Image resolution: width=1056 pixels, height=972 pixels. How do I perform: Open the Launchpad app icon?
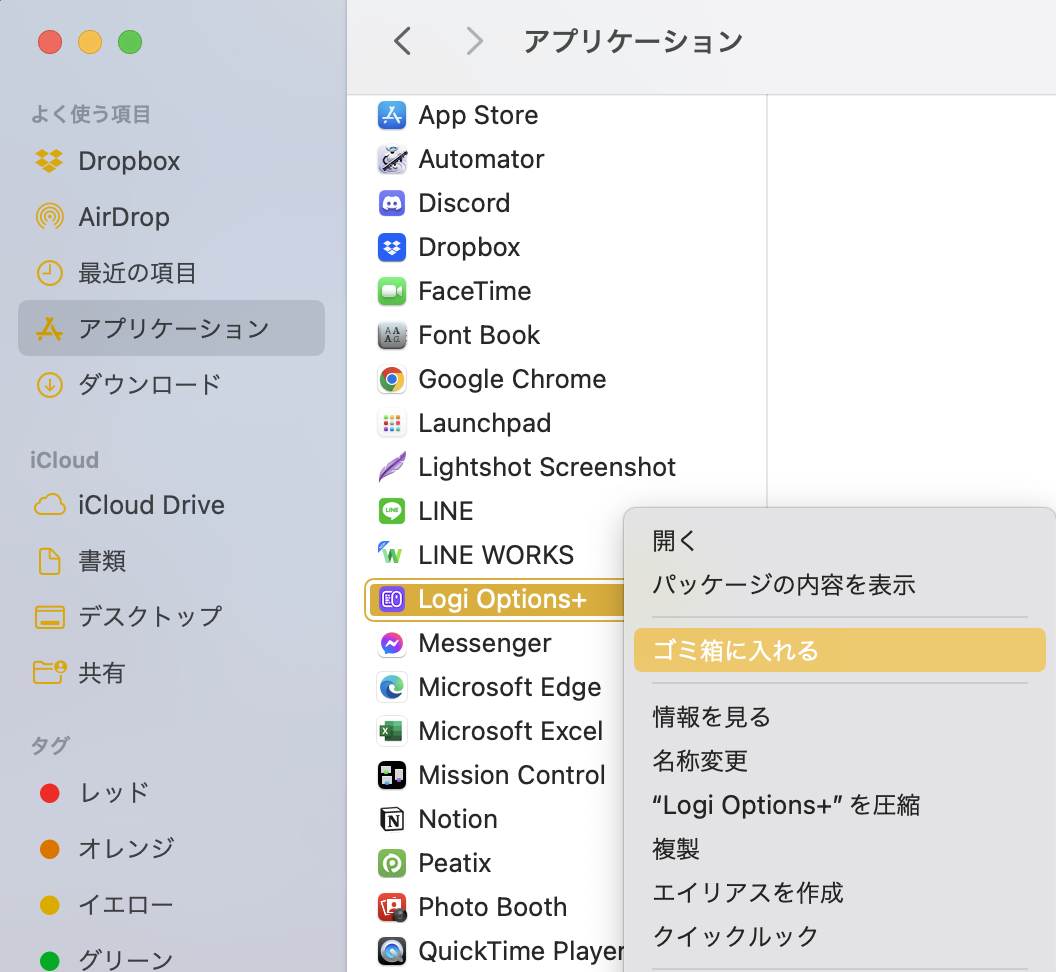(391, 423)
